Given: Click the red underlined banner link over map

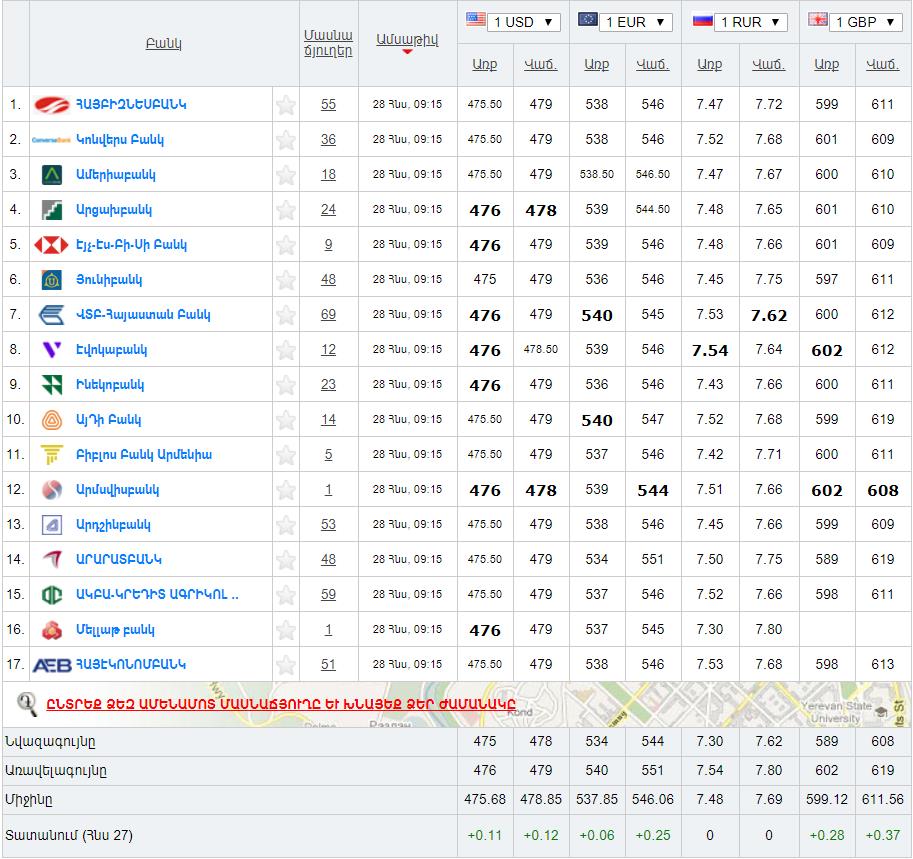Looking at the screenshot, I should 281,703.
